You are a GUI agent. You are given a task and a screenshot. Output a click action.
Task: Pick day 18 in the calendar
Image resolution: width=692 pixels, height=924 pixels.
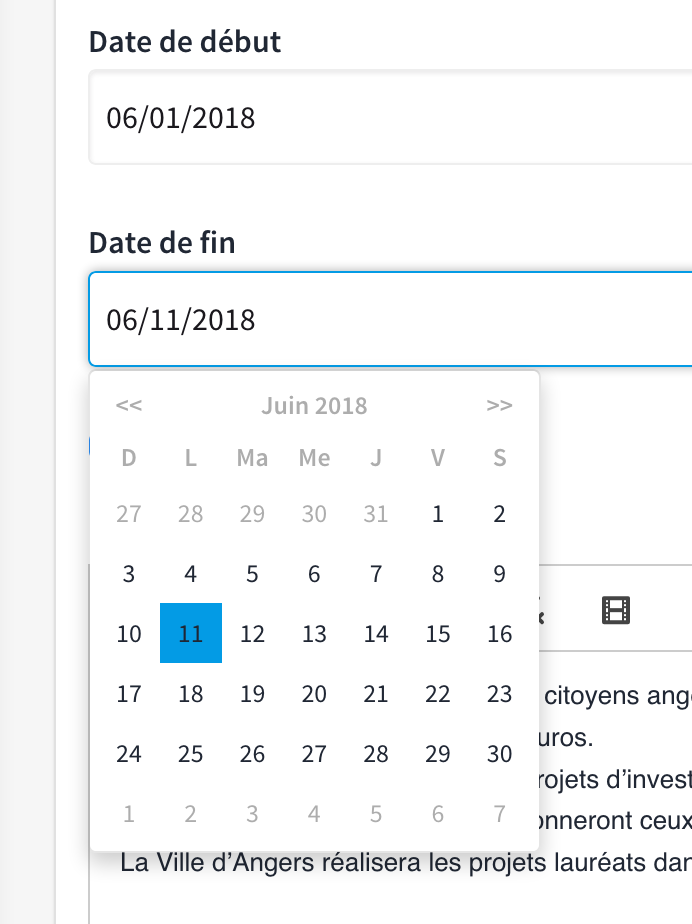[x=191, y=694]
